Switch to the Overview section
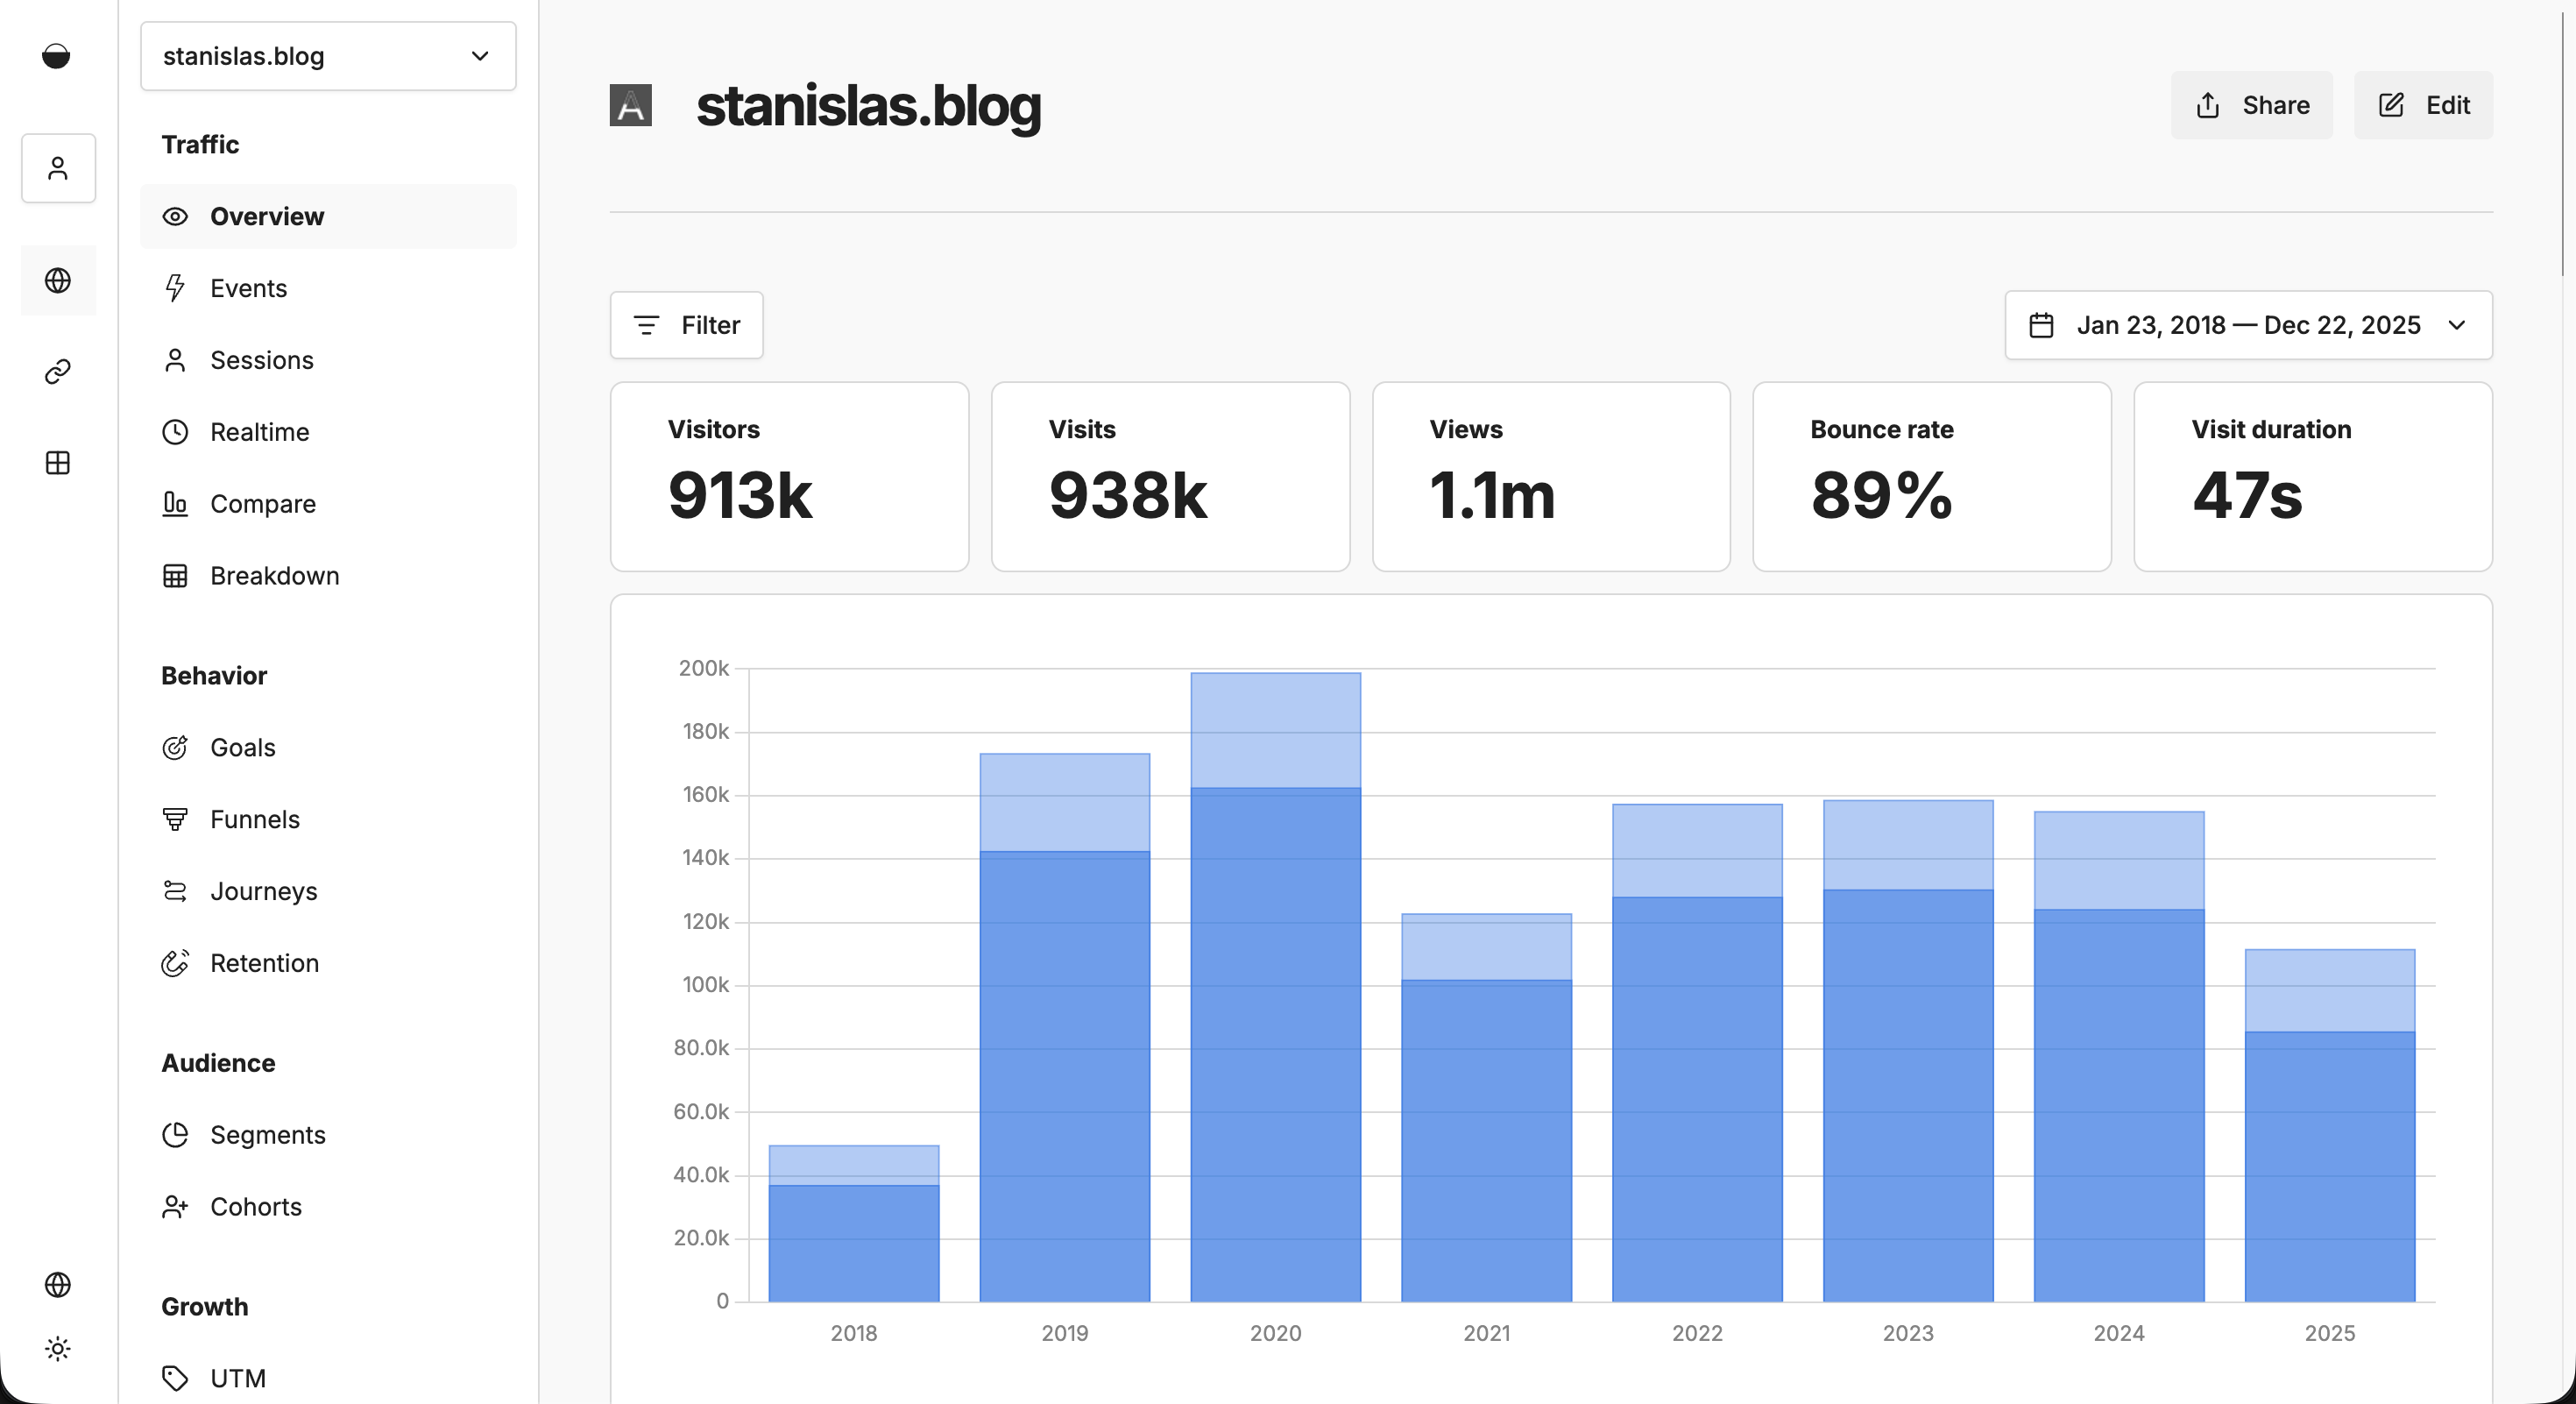The height and width of the screenshot is (1404, 2576). coord(266,216)
